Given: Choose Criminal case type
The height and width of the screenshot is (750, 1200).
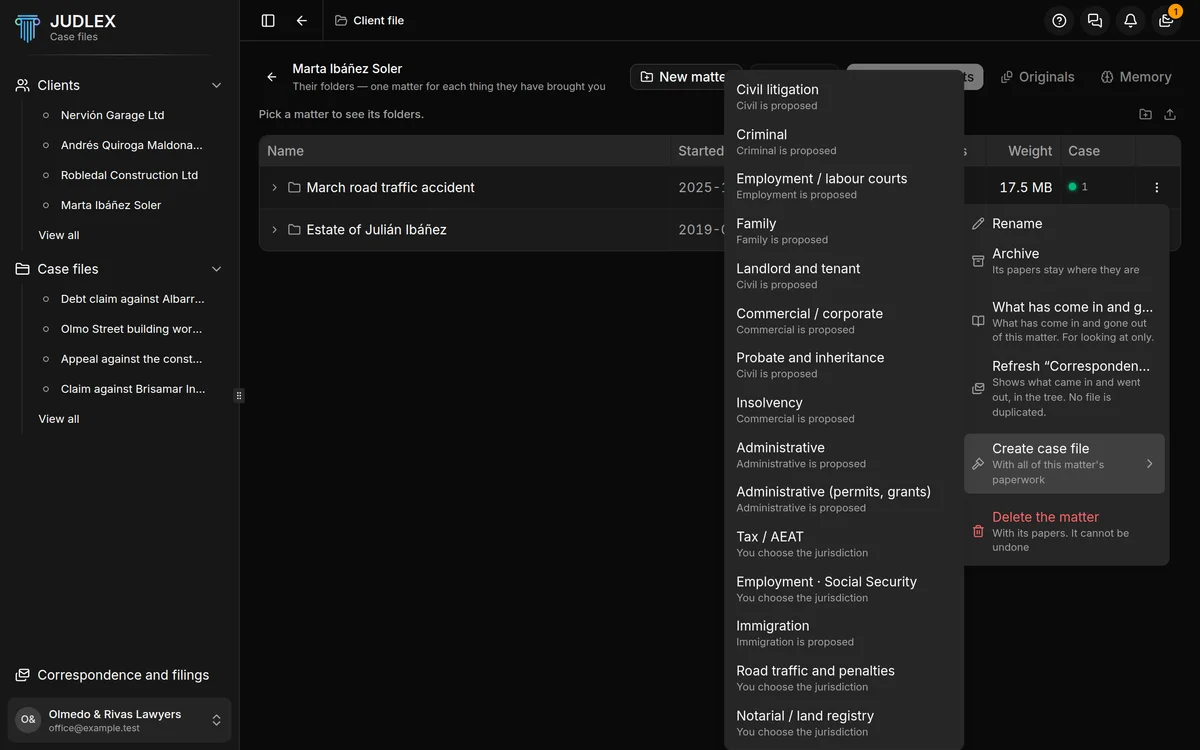Looking at the screenshot, I should 843,142.
